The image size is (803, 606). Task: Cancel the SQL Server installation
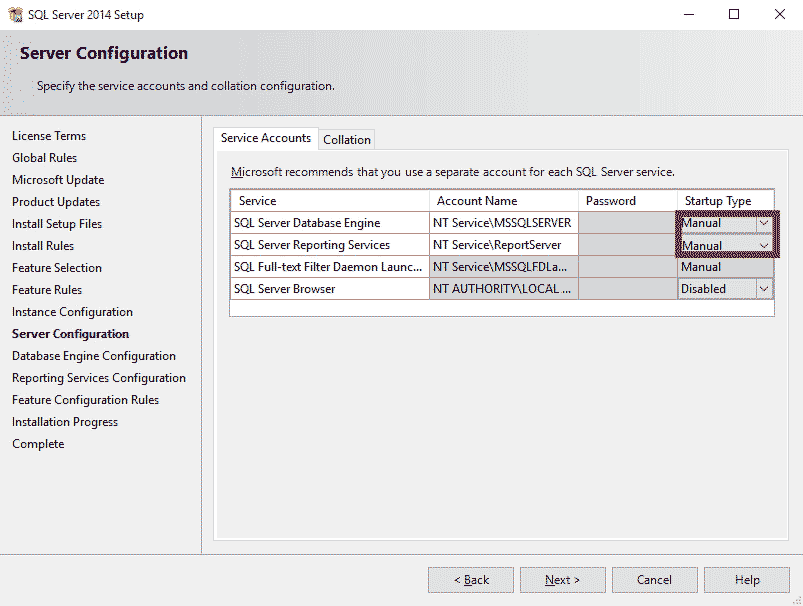tap(654, 579)
